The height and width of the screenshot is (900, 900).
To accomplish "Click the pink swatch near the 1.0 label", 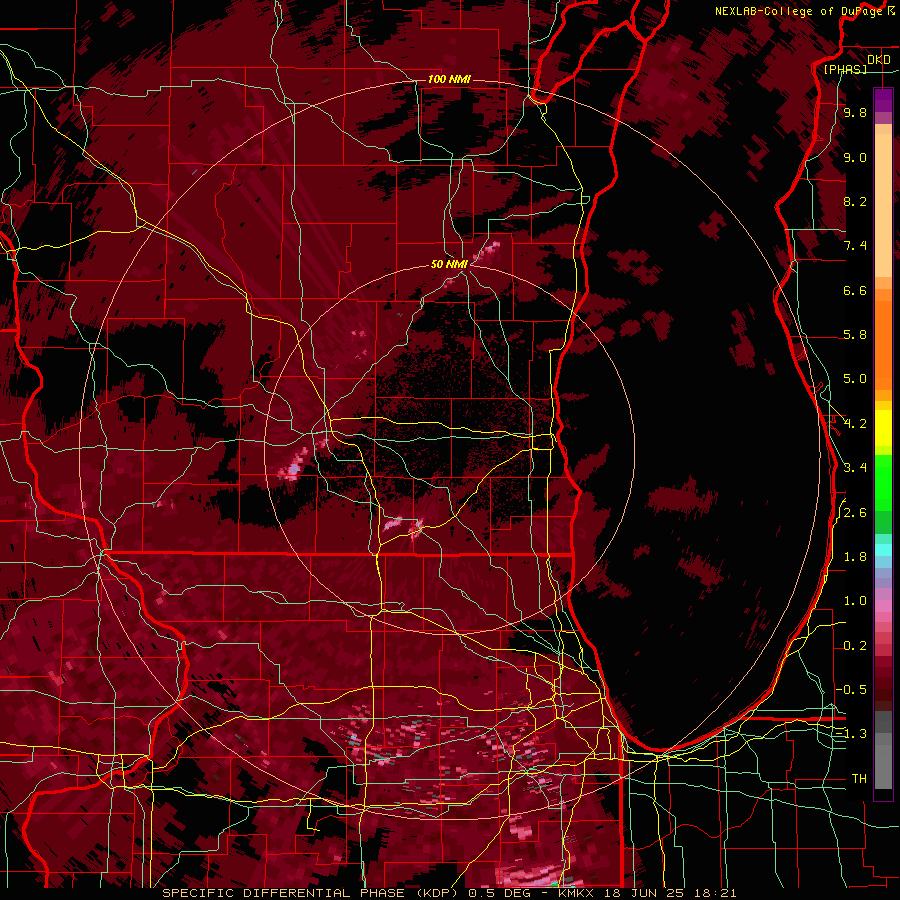I will 883,606.
